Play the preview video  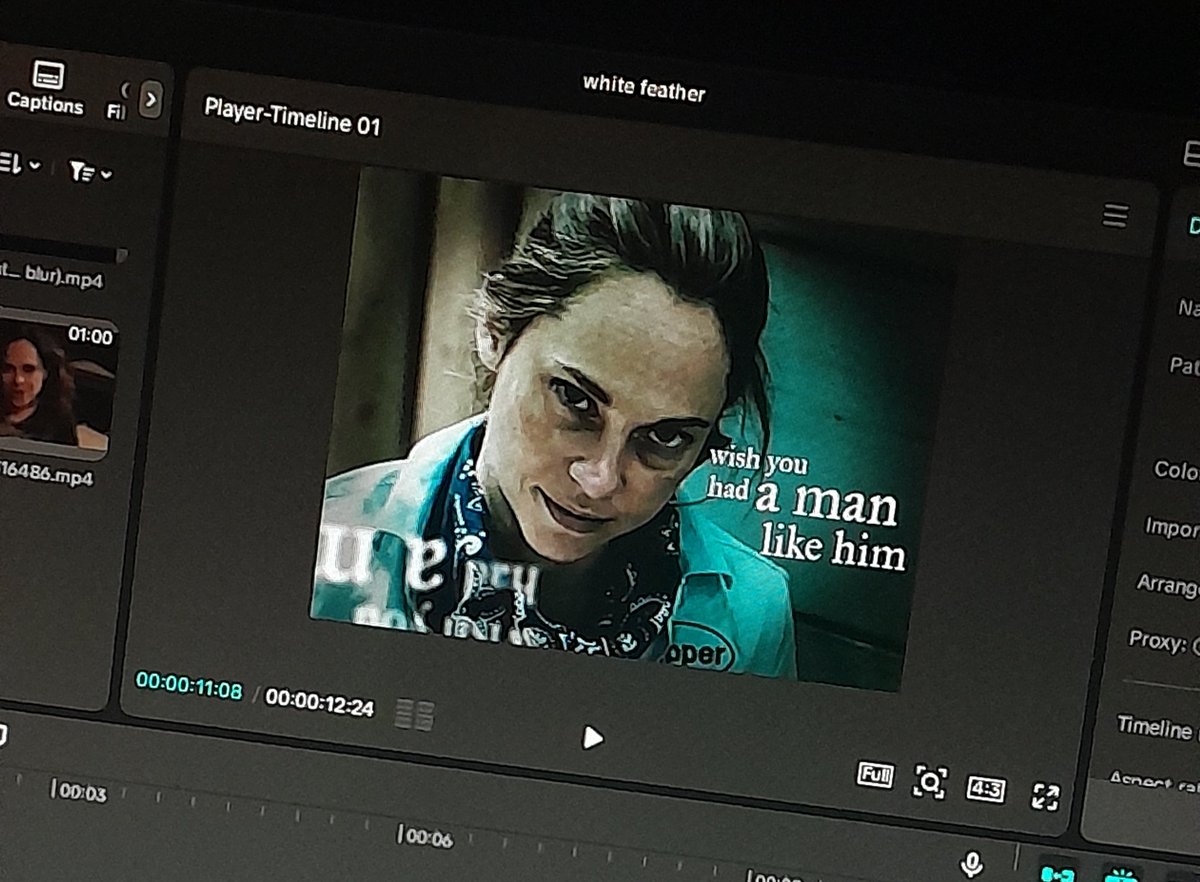pyautogui.click(x=593, y=738)
